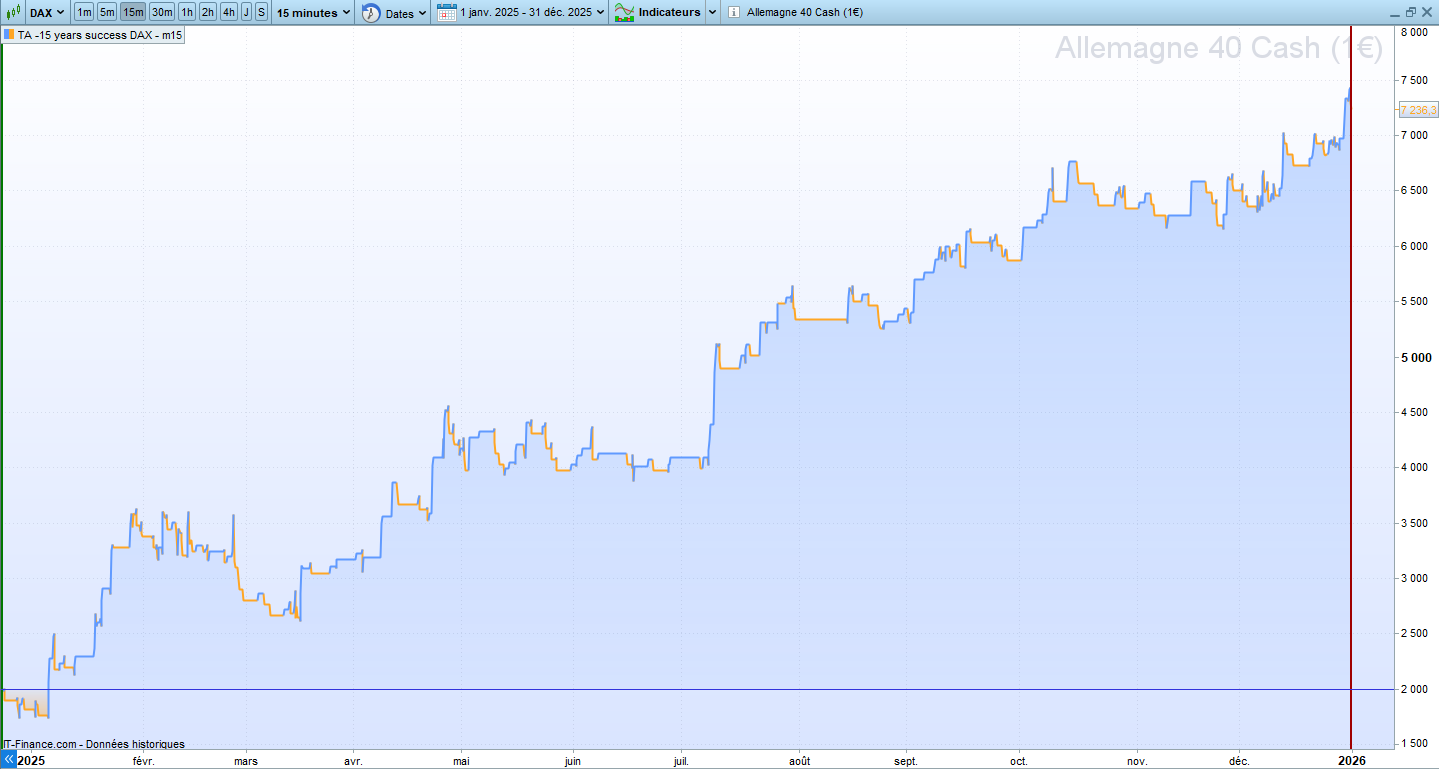Switch to the 1m timeframe
This screenshot has width=1439, height=769.
(84, 12)
